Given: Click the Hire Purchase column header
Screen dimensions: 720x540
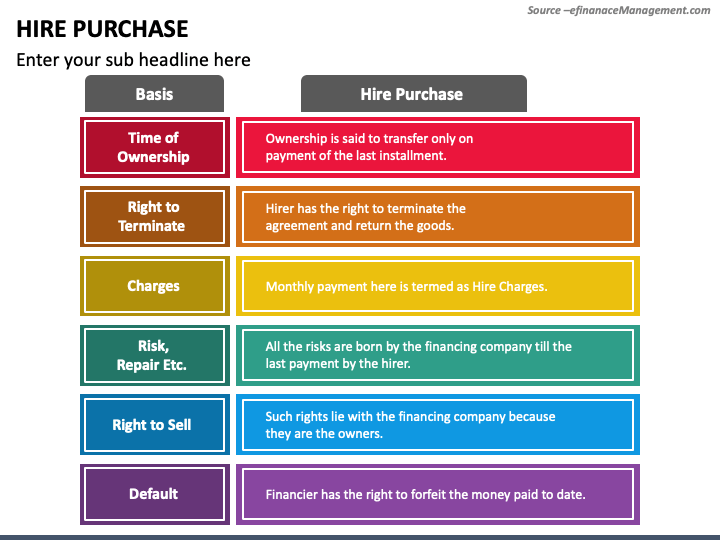Looking at the screenshot, I should coord(414,94).
